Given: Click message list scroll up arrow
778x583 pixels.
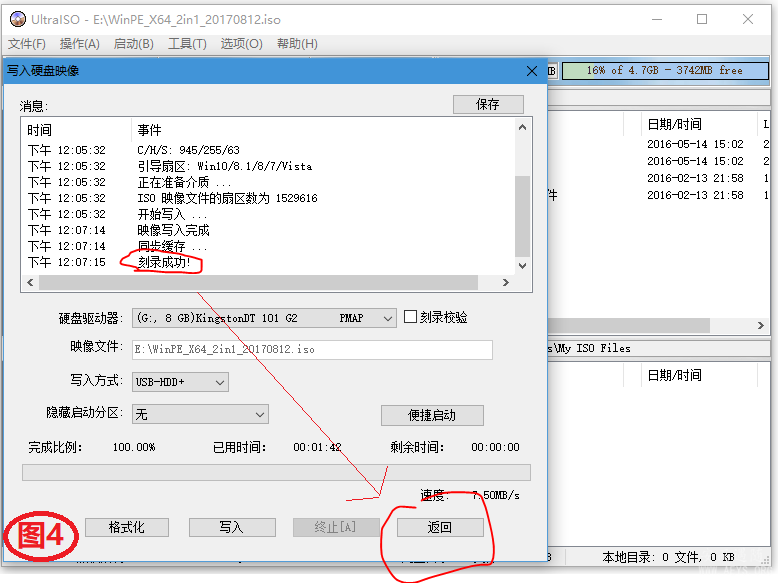Looking at the screenshot, I should click(x=522, y=128).
